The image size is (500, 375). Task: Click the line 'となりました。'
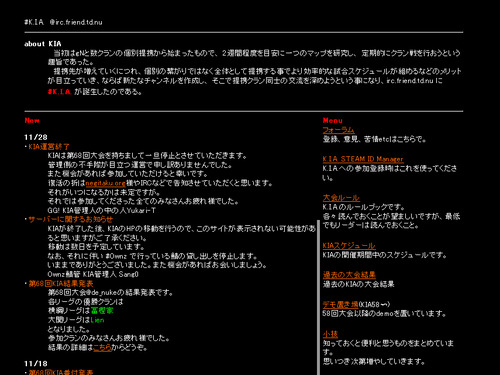pyautogui.click(x=69, y=329)
